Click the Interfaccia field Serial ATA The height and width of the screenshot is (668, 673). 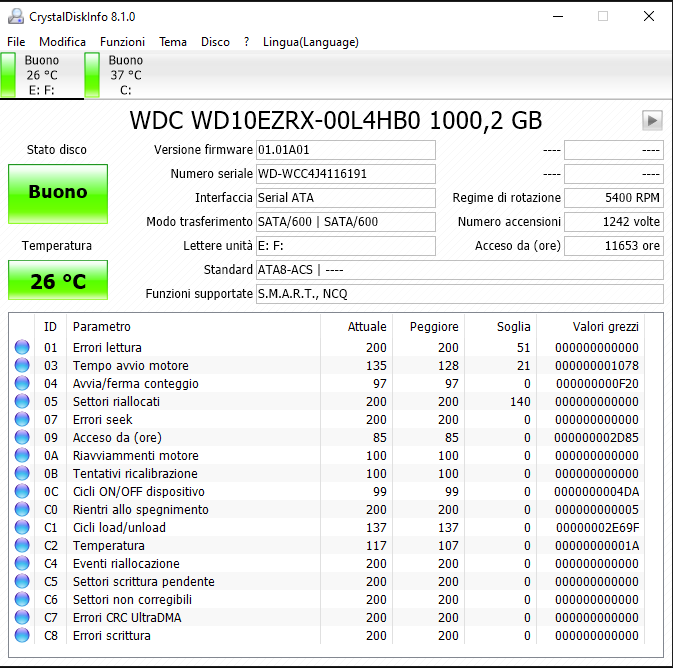[x=346, y=198]
